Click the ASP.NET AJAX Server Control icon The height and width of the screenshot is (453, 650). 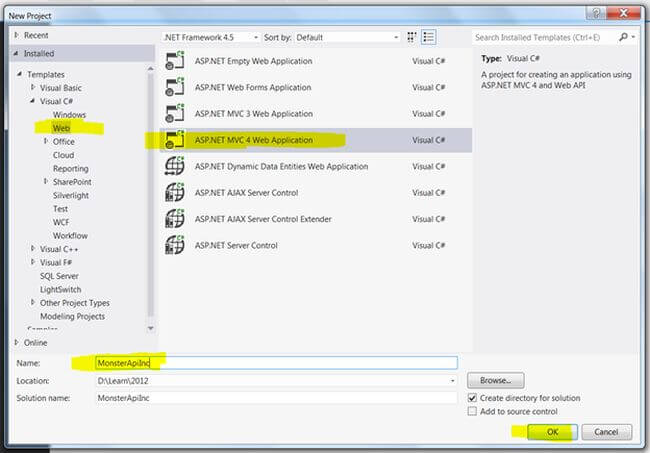(175, 193)
